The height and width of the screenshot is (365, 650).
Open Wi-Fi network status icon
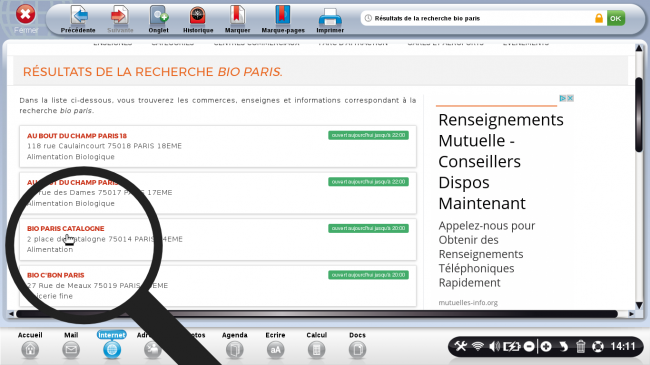478,346
